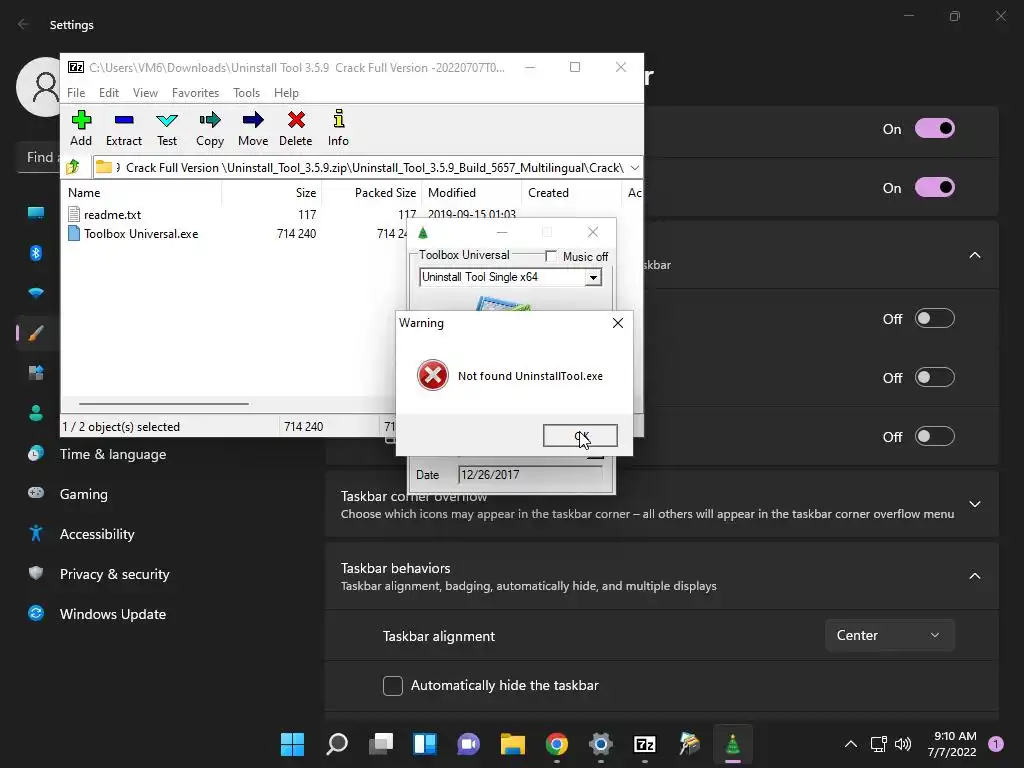Click the Date field showing 12/26/2017
This screenshot has width=1024, height=768.
coord(530,475)
